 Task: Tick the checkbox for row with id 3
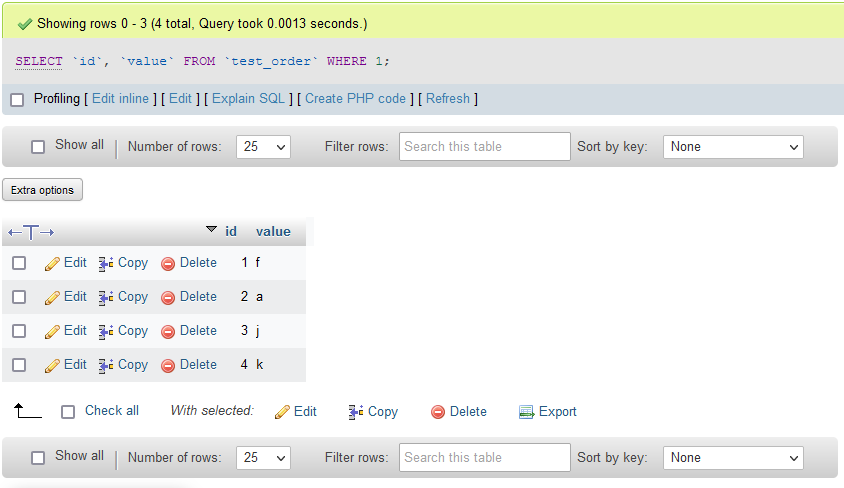(19, 330)
